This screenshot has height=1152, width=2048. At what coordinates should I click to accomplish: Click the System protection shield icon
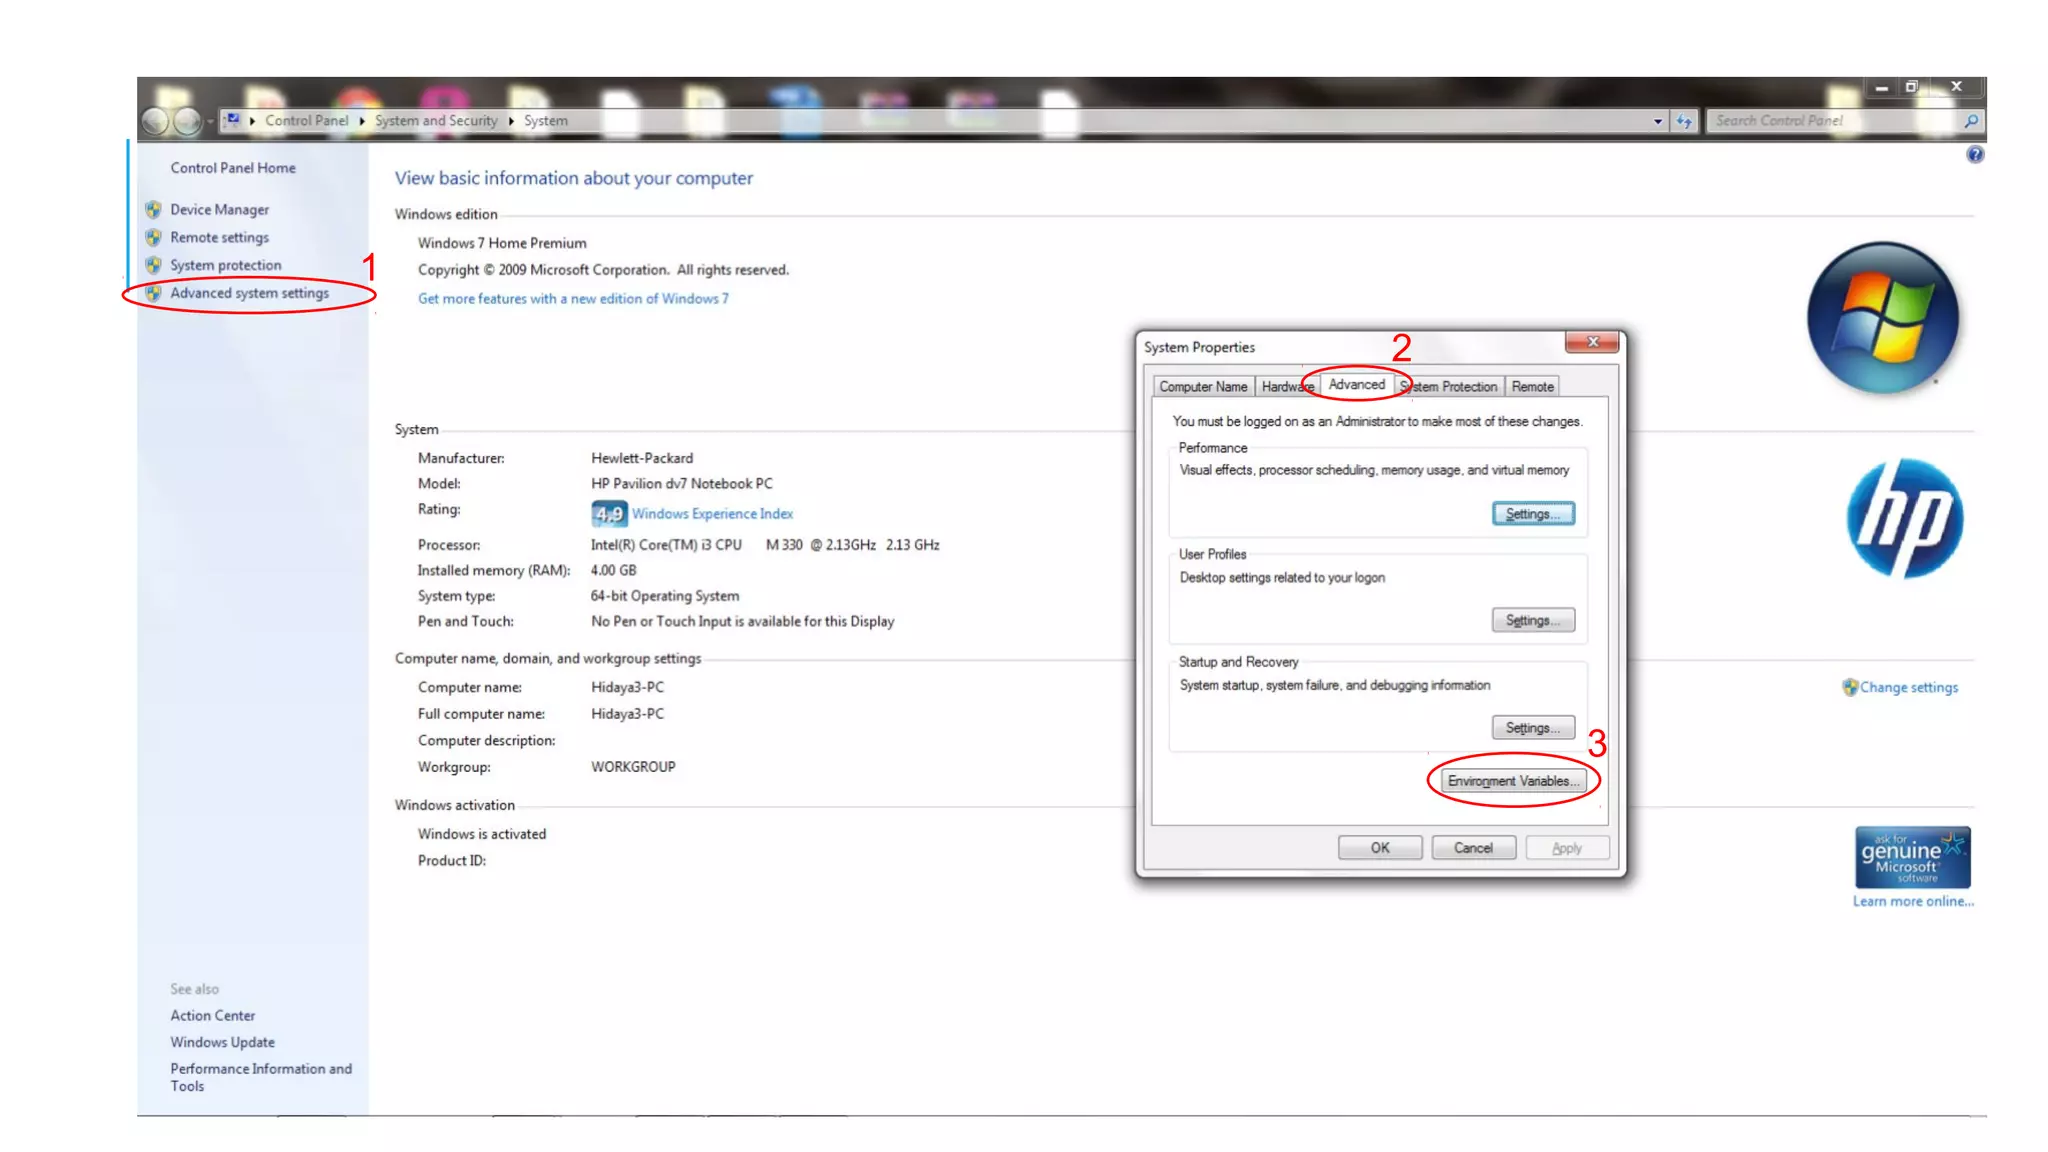[x=153, y=265]
